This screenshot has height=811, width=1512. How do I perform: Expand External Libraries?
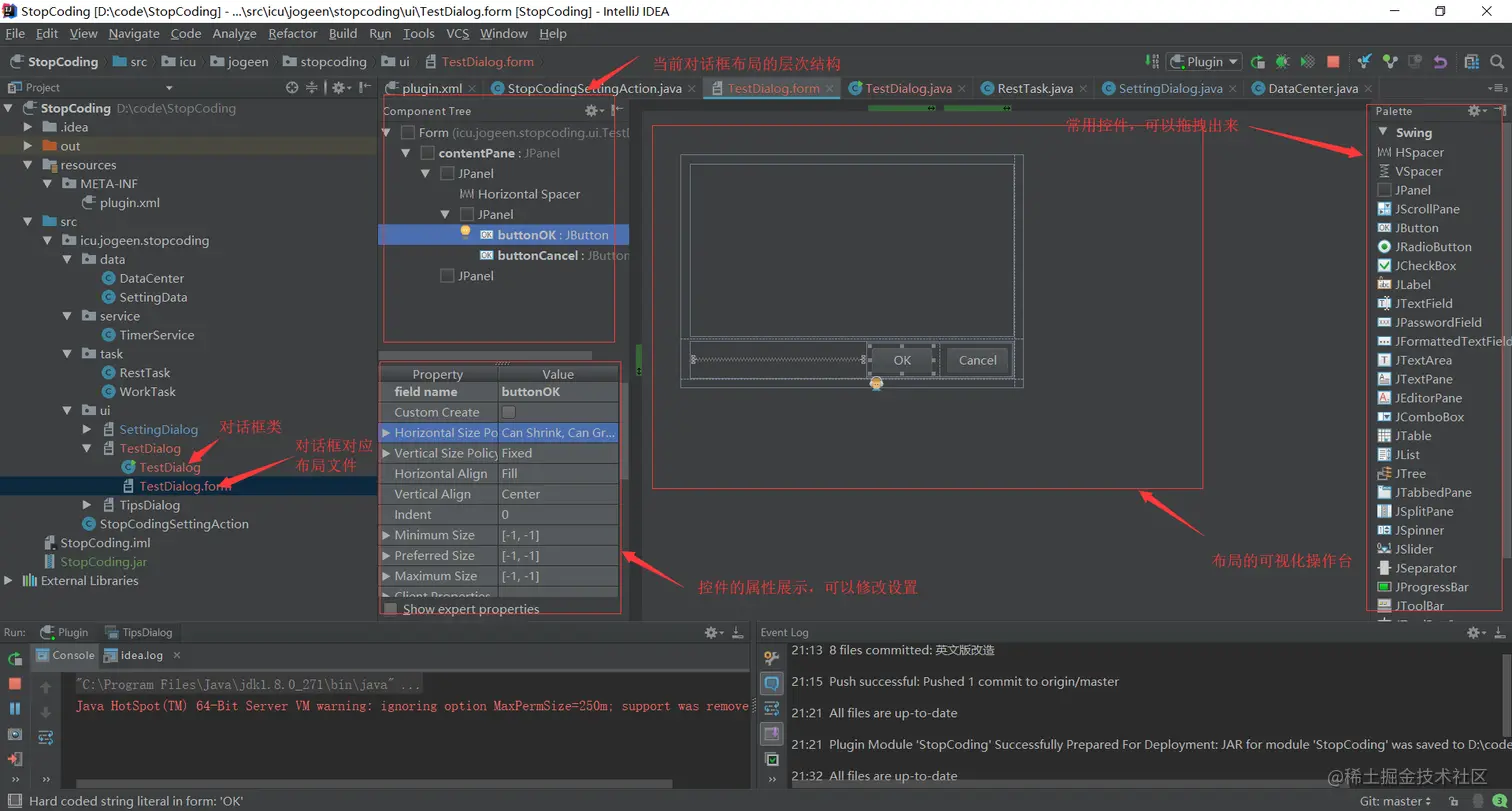click(9, 581)
